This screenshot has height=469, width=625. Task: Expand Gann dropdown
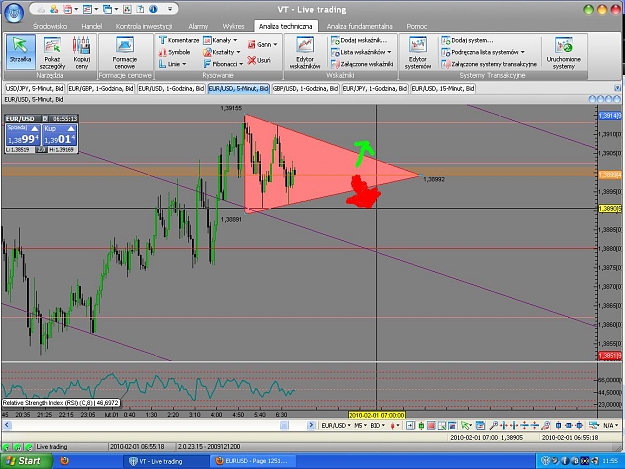point(275,45)
